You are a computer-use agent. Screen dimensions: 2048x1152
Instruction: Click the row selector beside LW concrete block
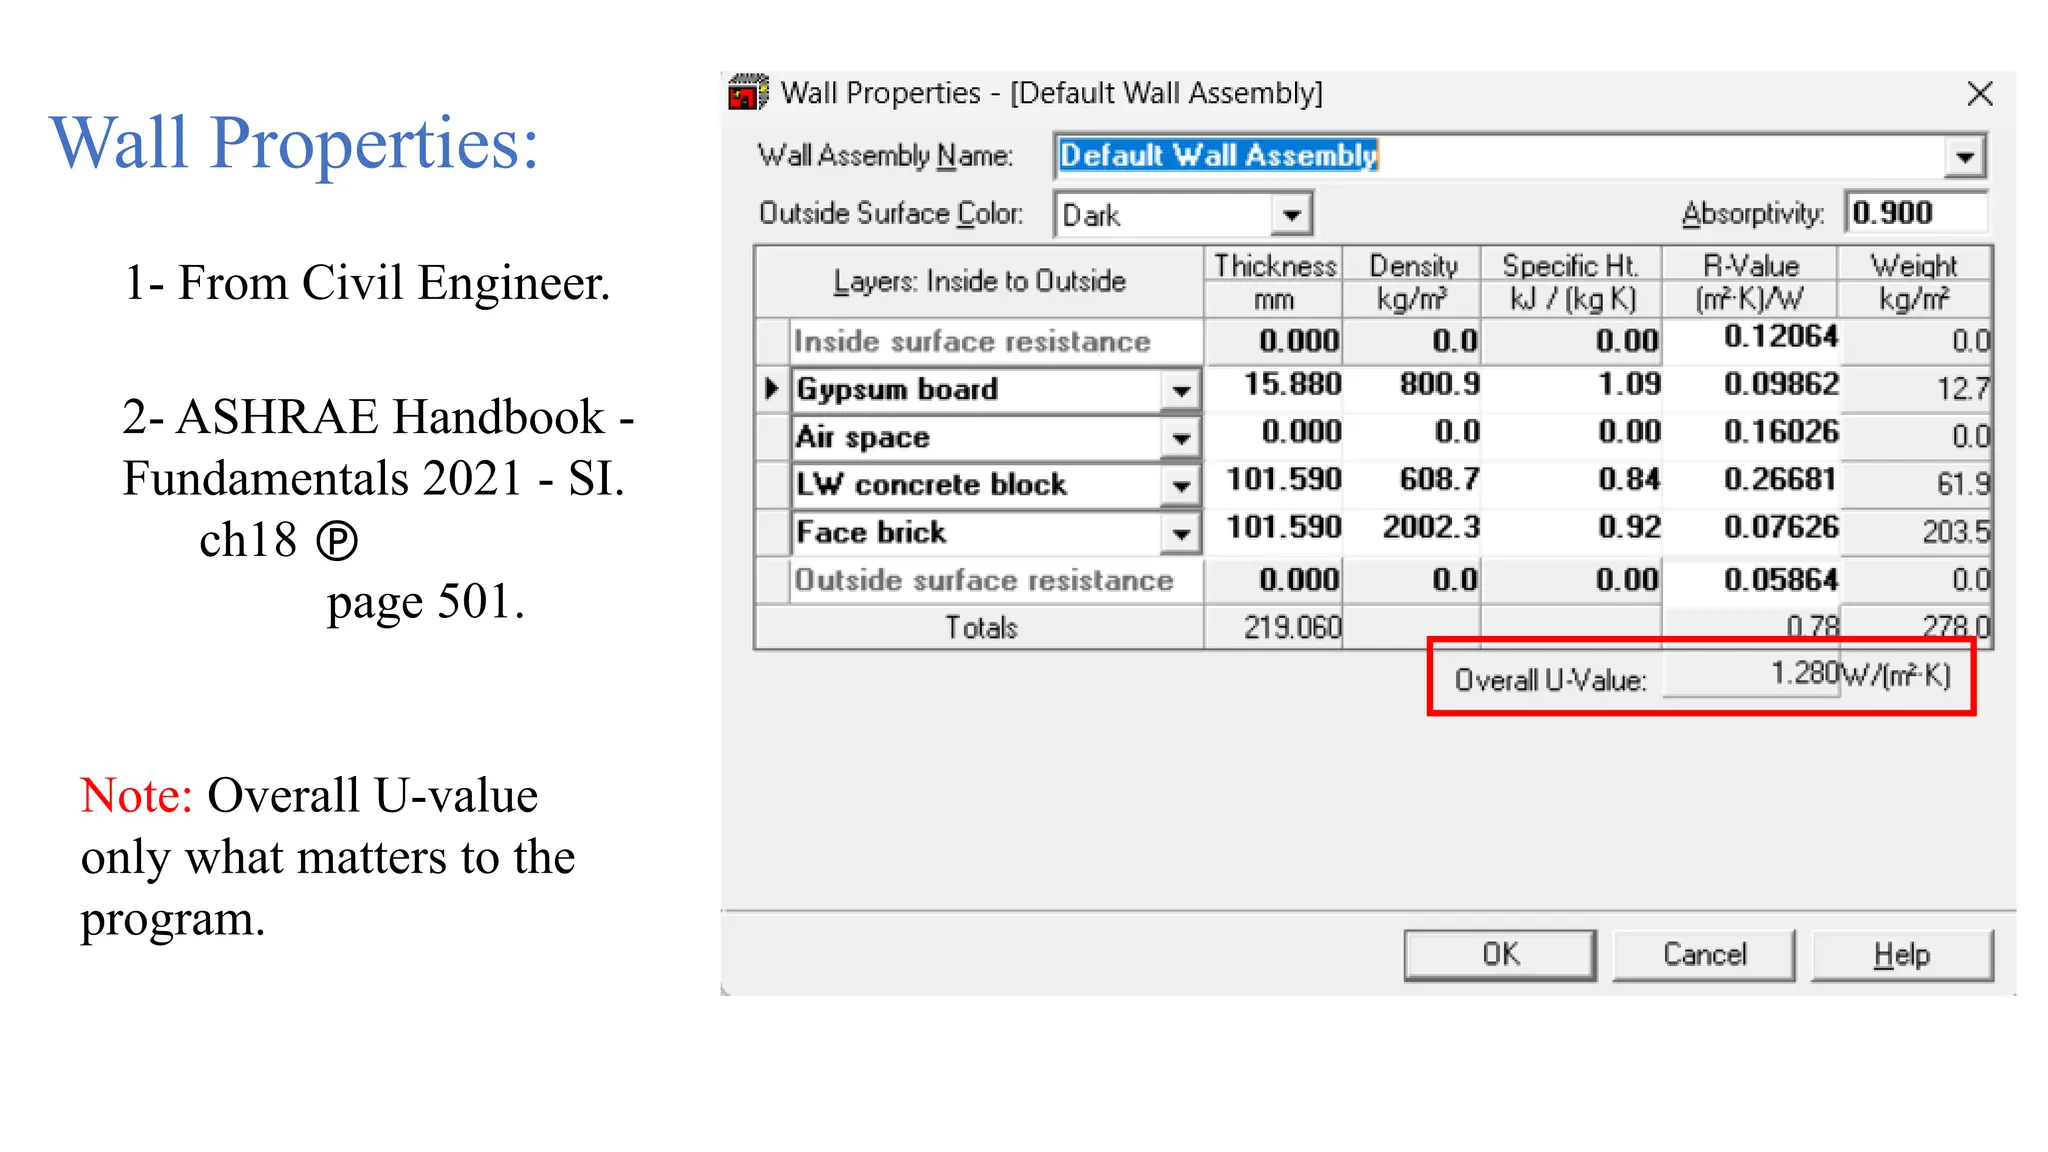[772, 485]
